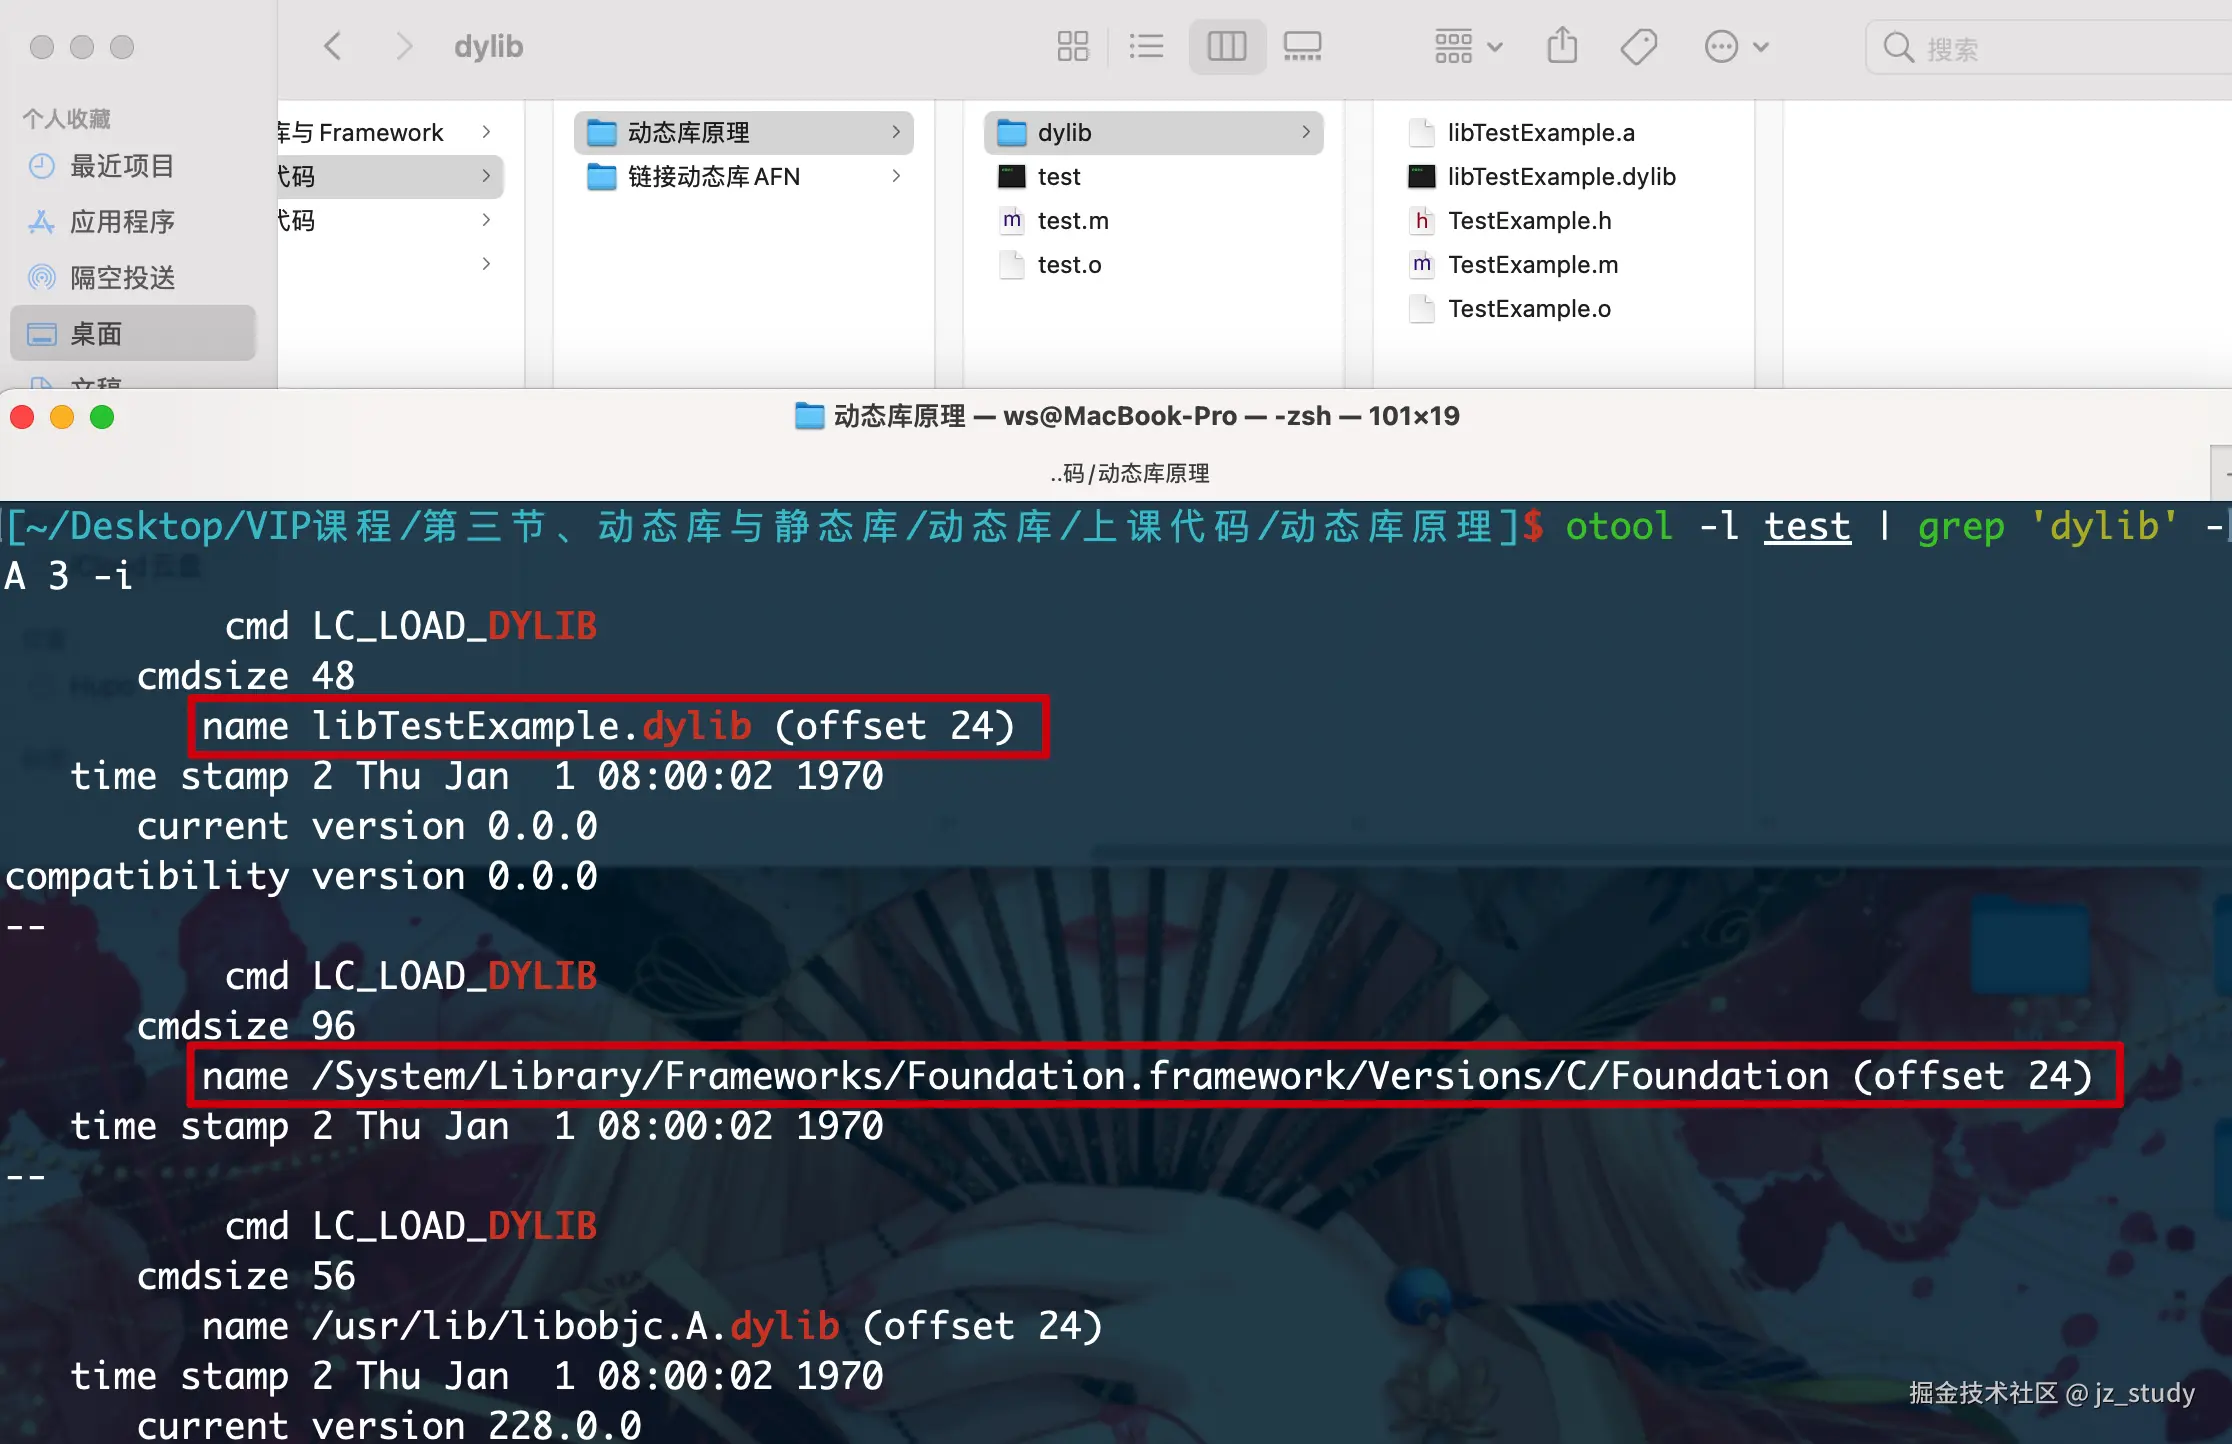Open 最近项目 in the sidebar
Screen dimensions: 2232x1444
pos(122,166)
